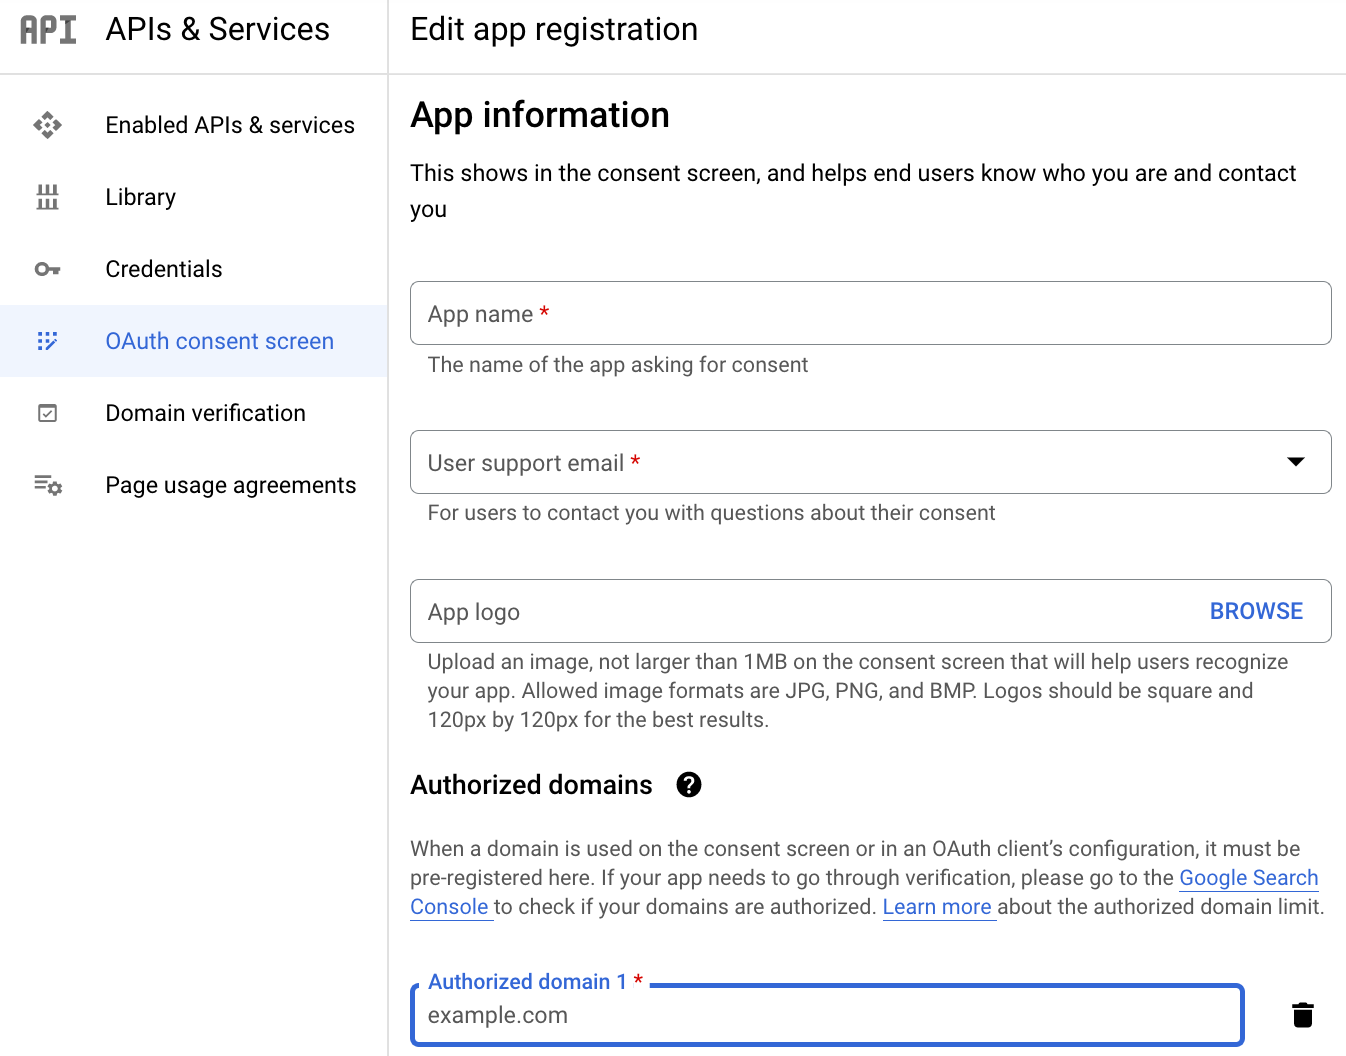Open Page usage agreements menu item
The height and width of the screenshot is (1056, 1346).
point(194,485)
